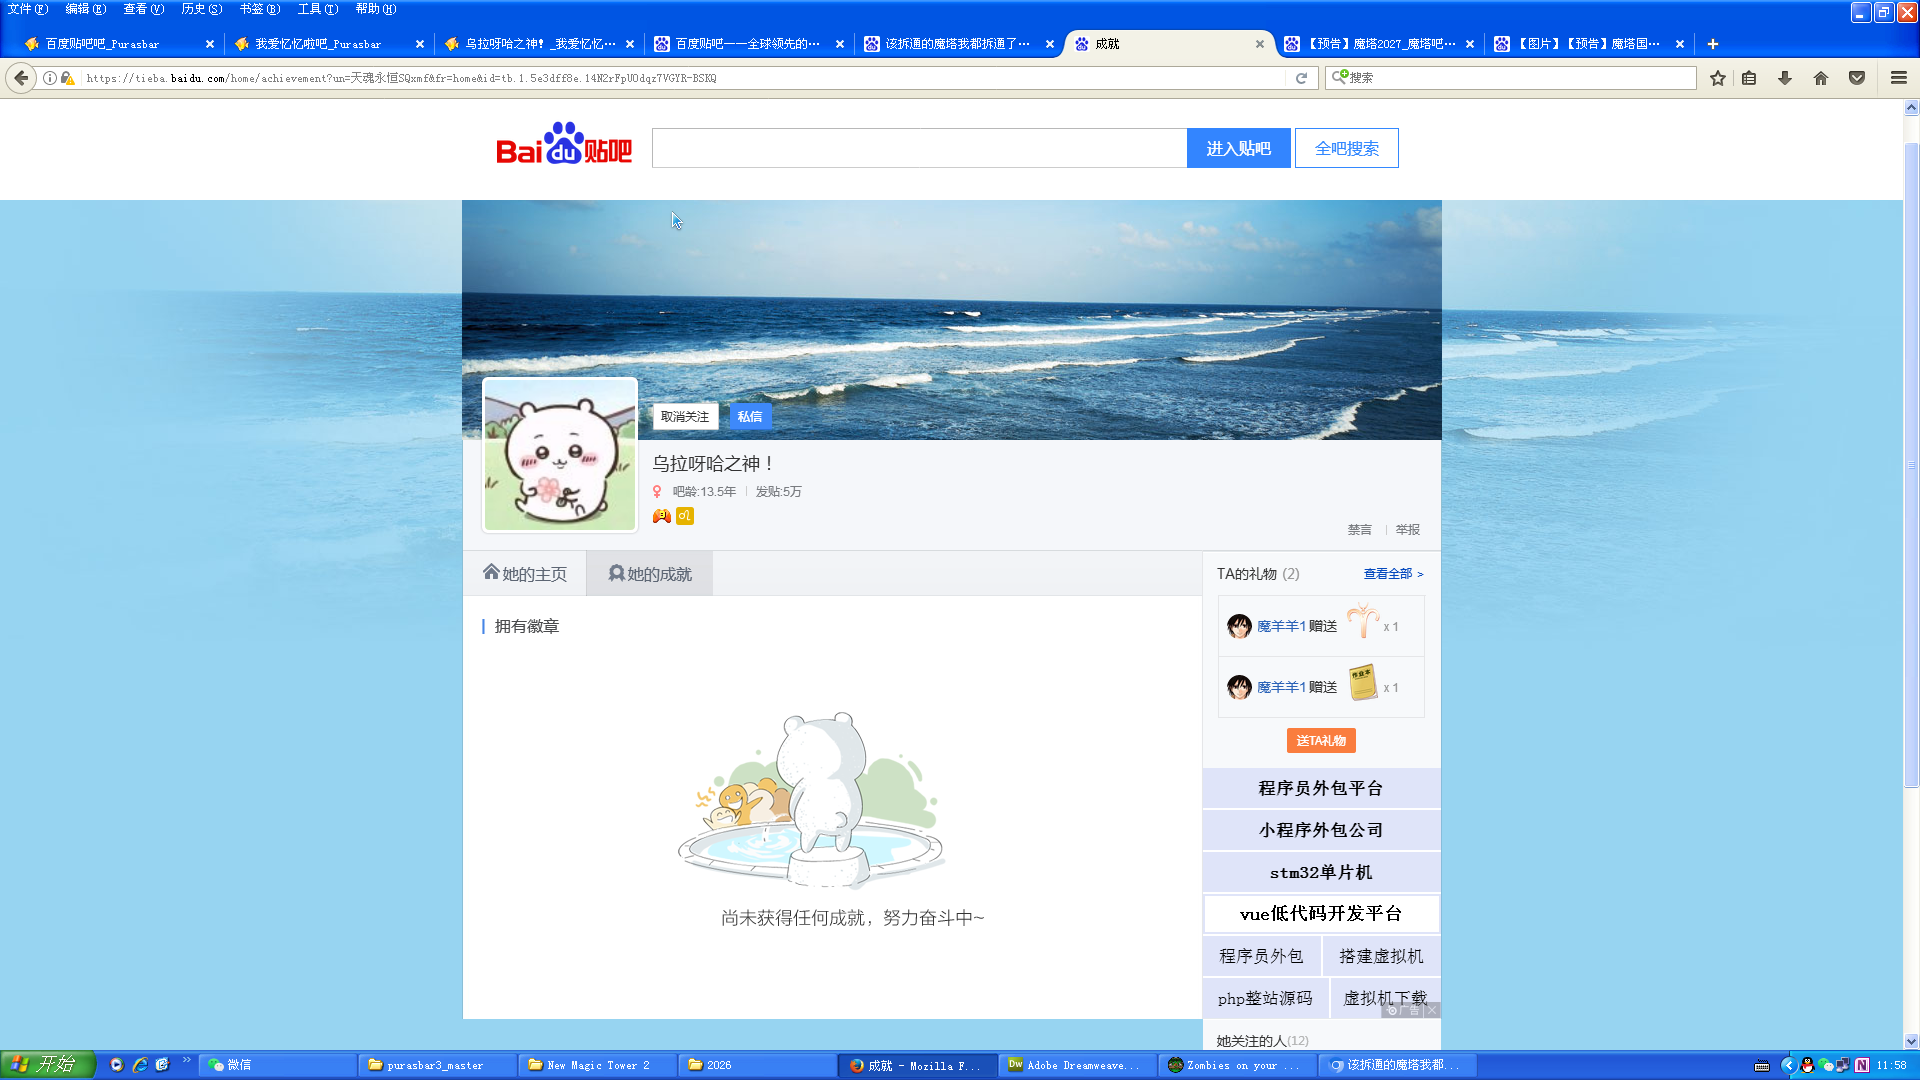The image size is (1920, 1080).
Task: Select 她的成就 profile tab
Action: click(x=650, y=574)
